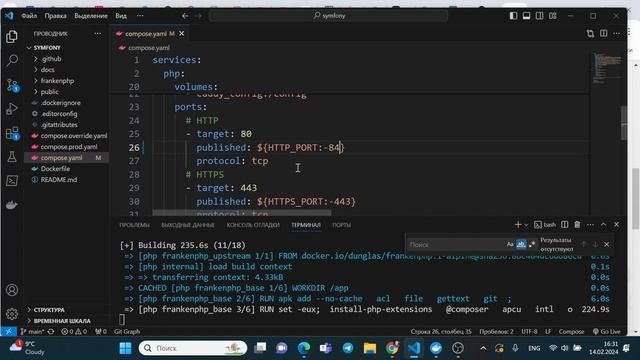Image resolution: width=640 pixels, height=360 pixels.
Task: Open the Вид menu
Action: (121, 16)
